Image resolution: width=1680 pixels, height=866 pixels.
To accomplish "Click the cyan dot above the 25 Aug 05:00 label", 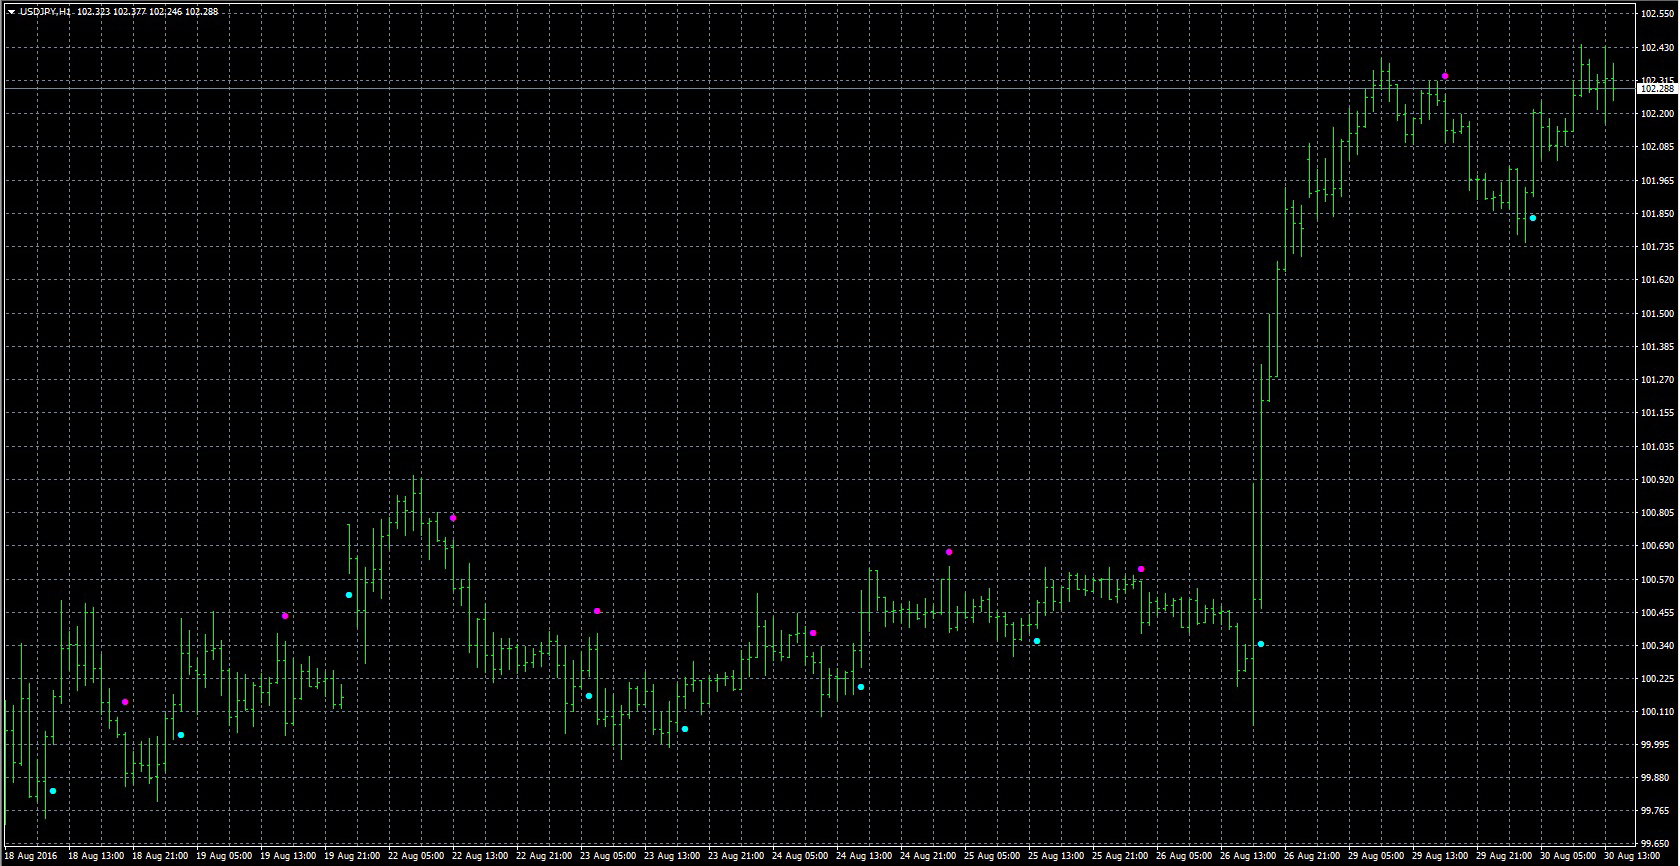I will click(x=1037, y=641).
